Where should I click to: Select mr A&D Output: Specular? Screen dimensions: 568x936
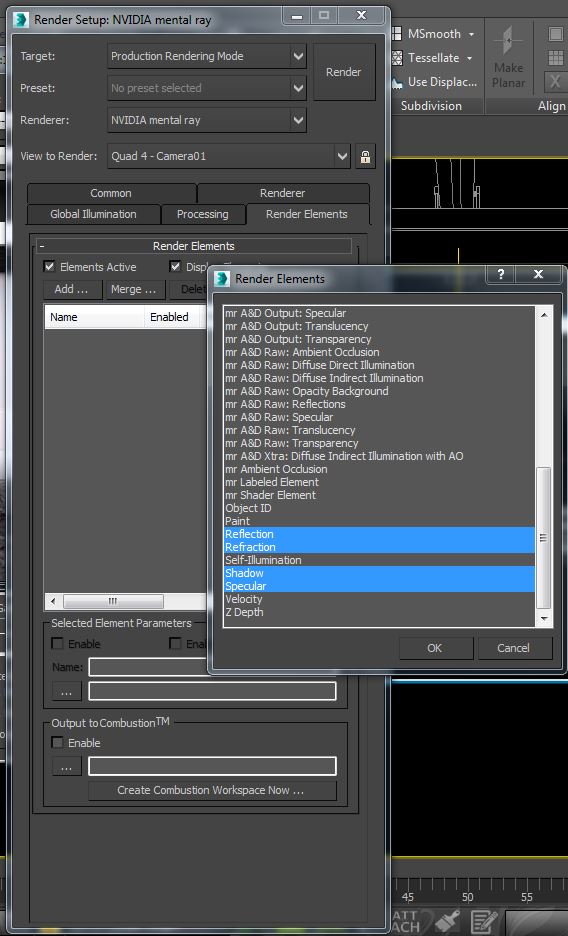tap(379, 313)
